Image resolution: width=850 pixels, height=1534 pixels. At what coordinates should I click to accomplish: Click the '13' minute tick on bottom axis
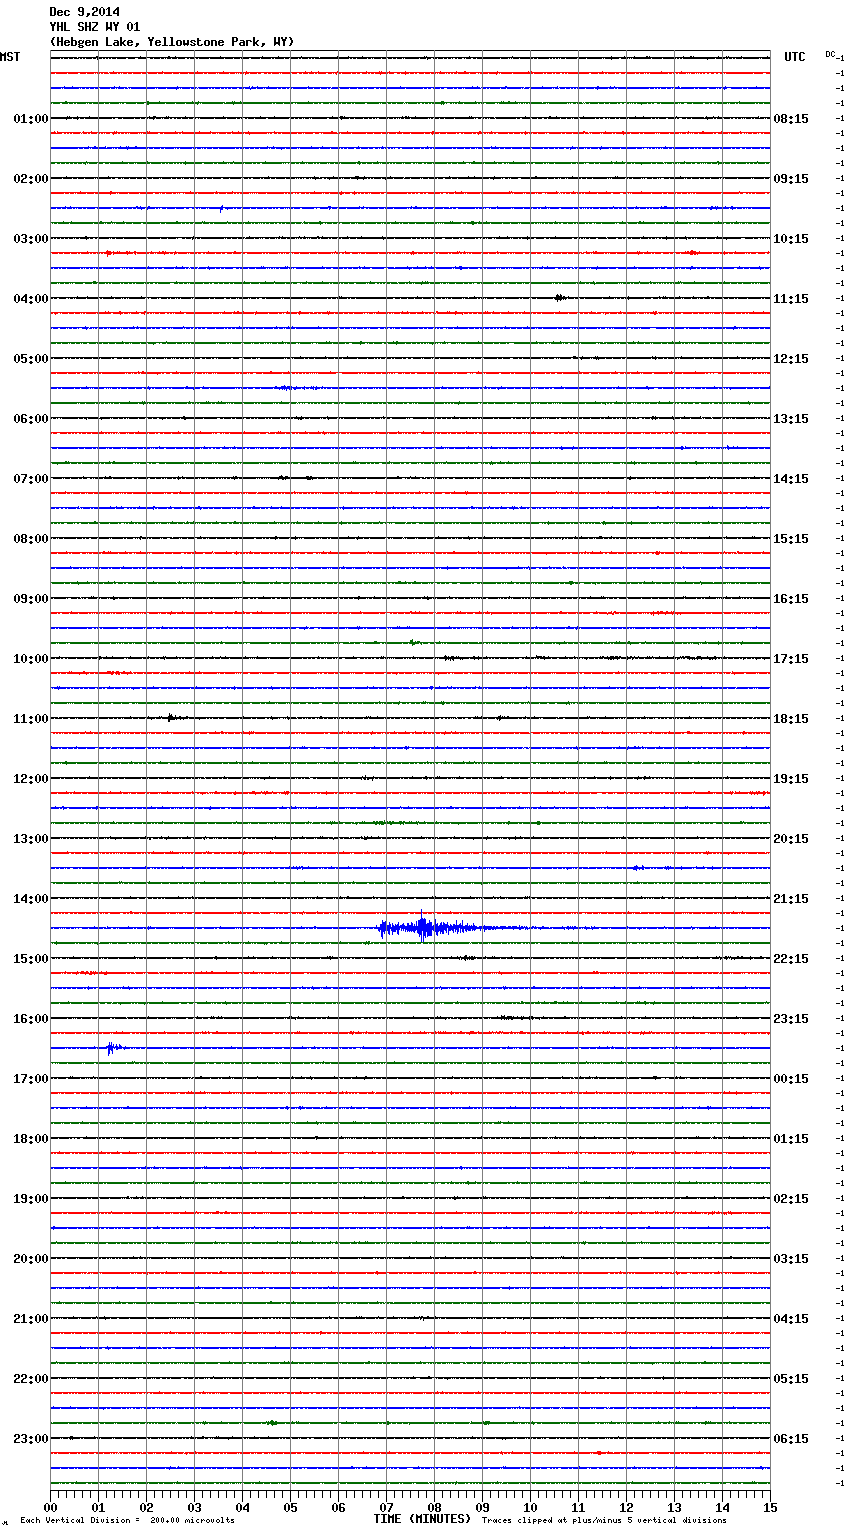[x=674, y=1507]
